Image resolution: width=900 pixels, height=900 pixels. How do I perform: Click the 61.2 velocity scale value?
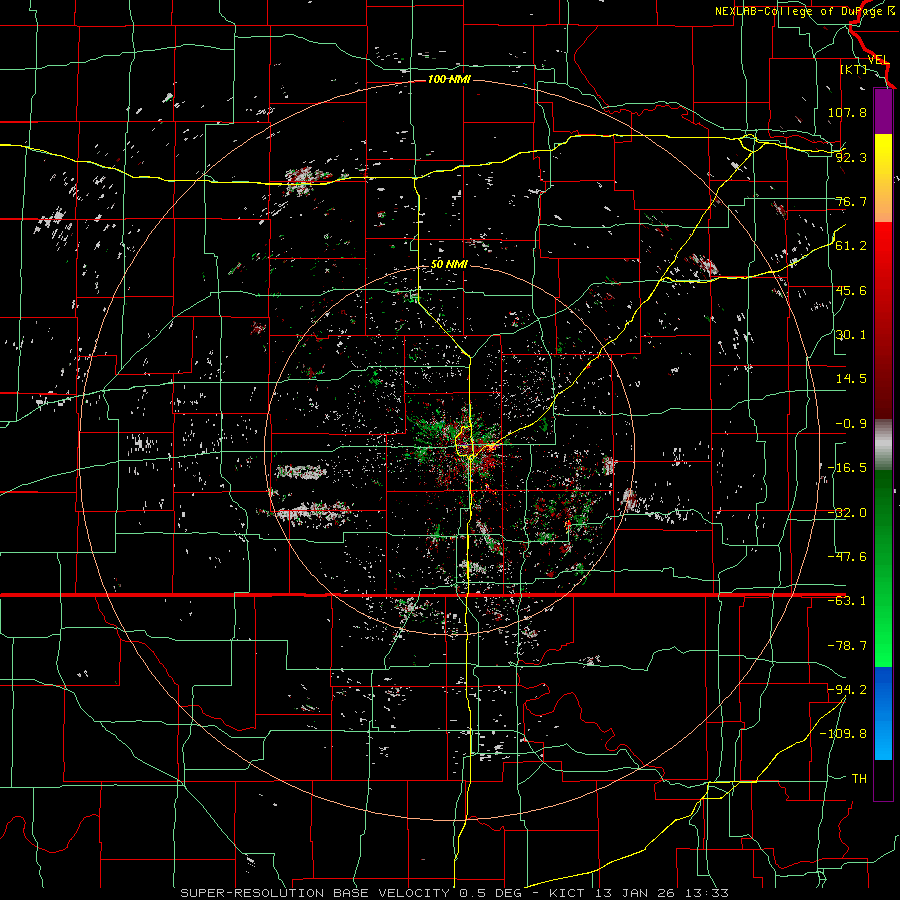pyautogui.click(x=851, y=246)
